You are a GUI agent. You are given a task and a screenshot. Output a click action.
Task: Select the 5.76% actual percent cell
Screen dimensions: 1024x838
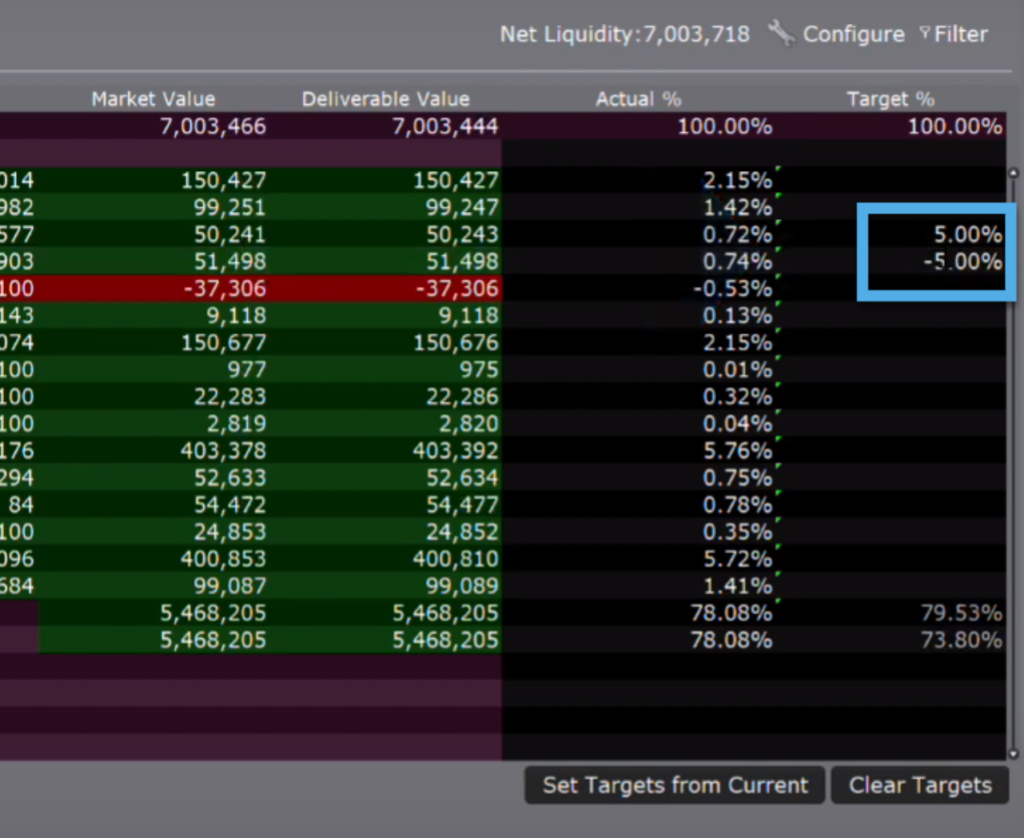pos(737,451)
